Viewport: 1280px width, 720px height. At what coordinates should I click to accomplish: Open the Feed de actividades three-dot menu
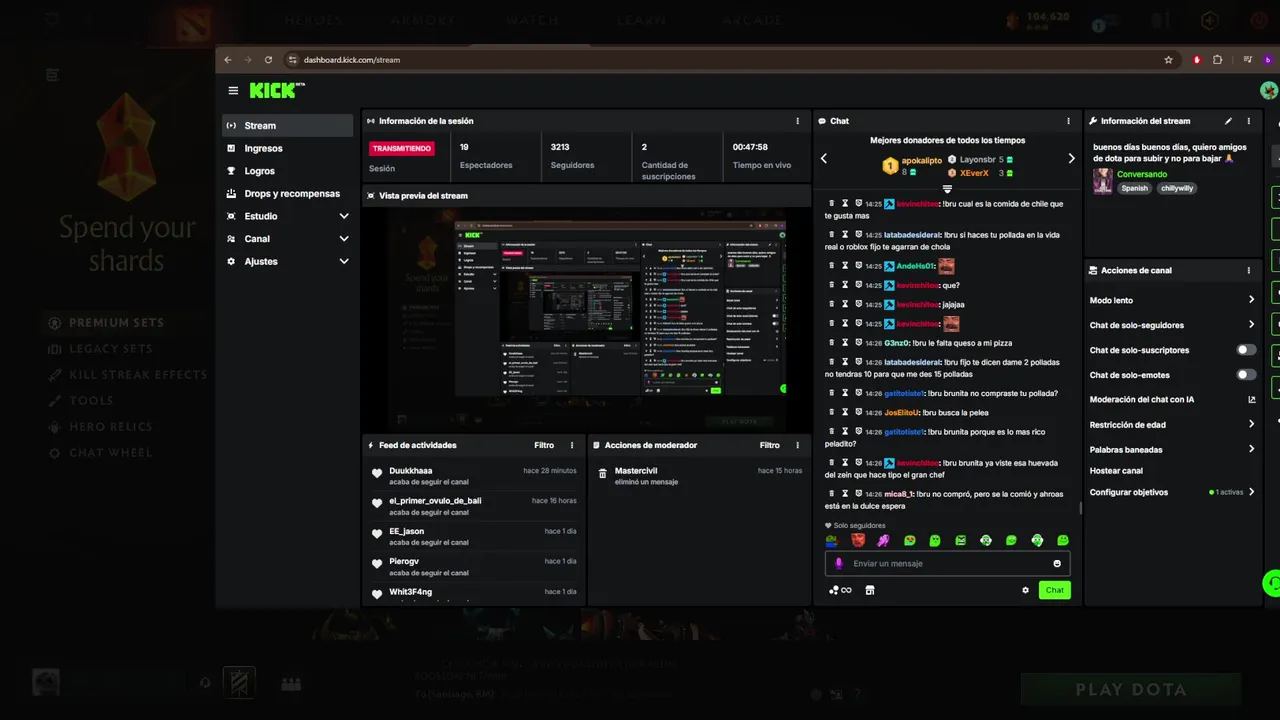[x=572, y=445]
